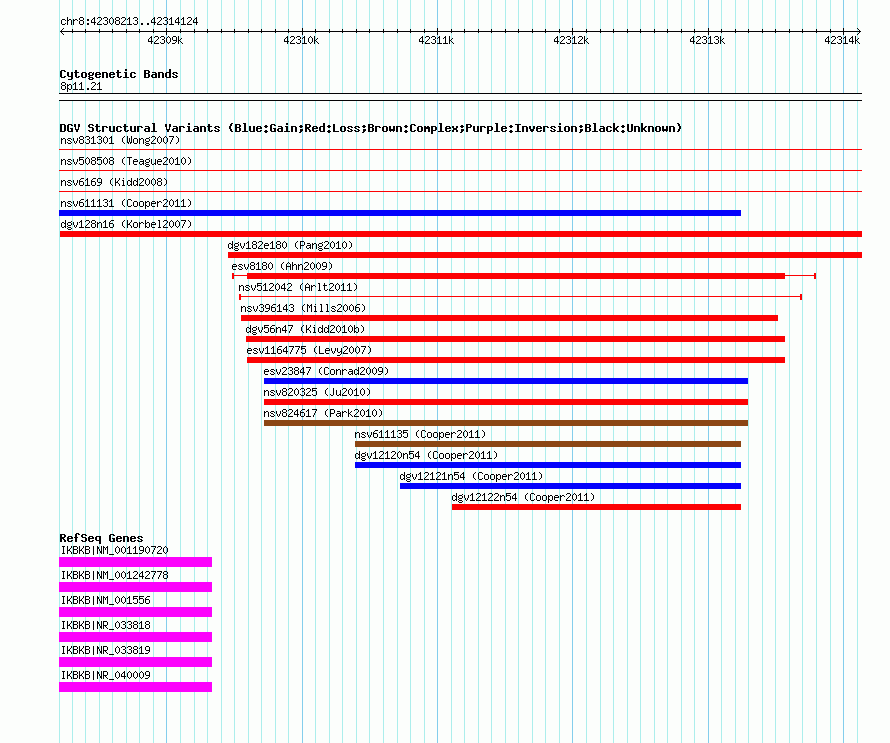Click the nsv512042 (Arlt2011) thin red line

[520, 297]
